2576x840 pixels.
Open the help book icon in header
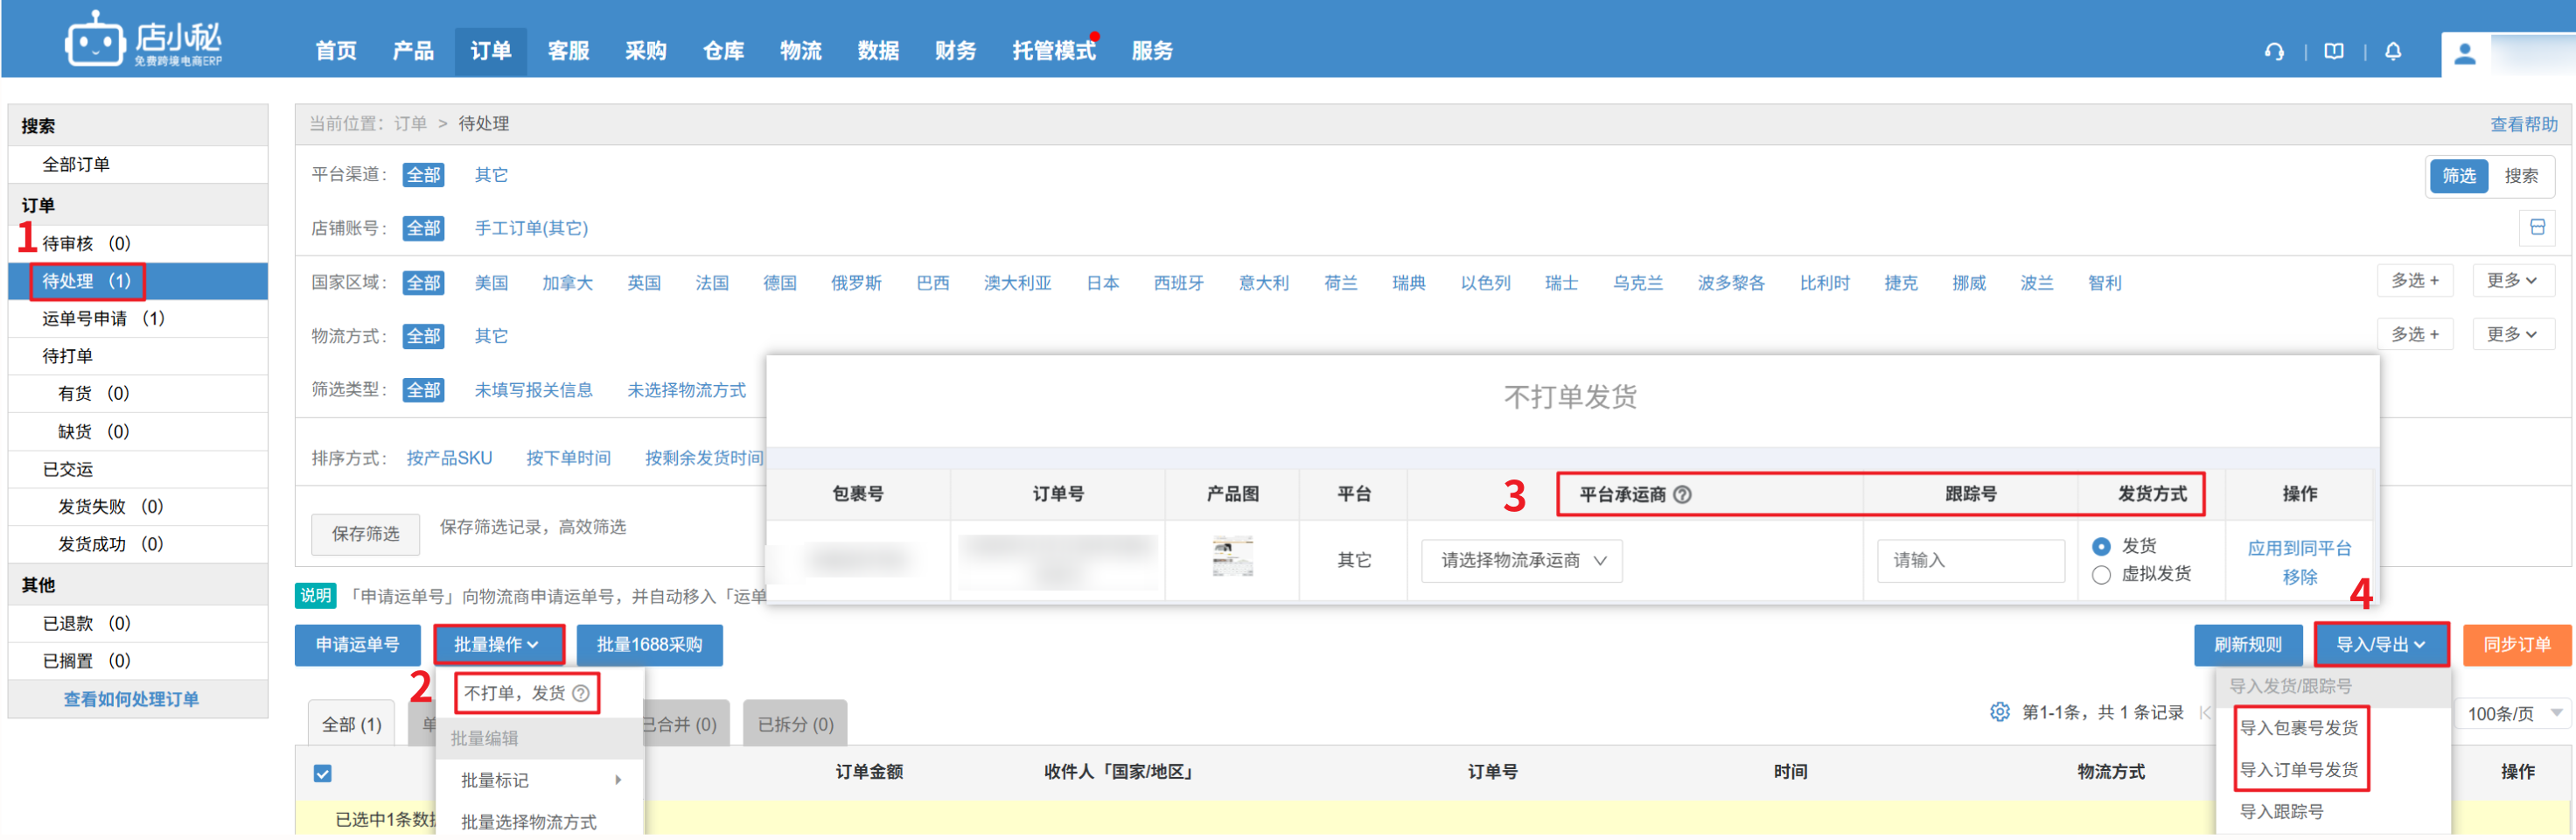pos(2333,51)
